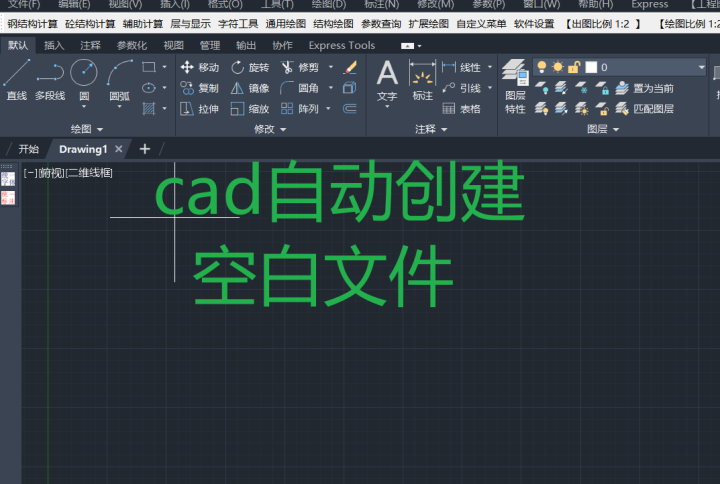Click Make Current (置为当前) layer button

pos(645,88)
